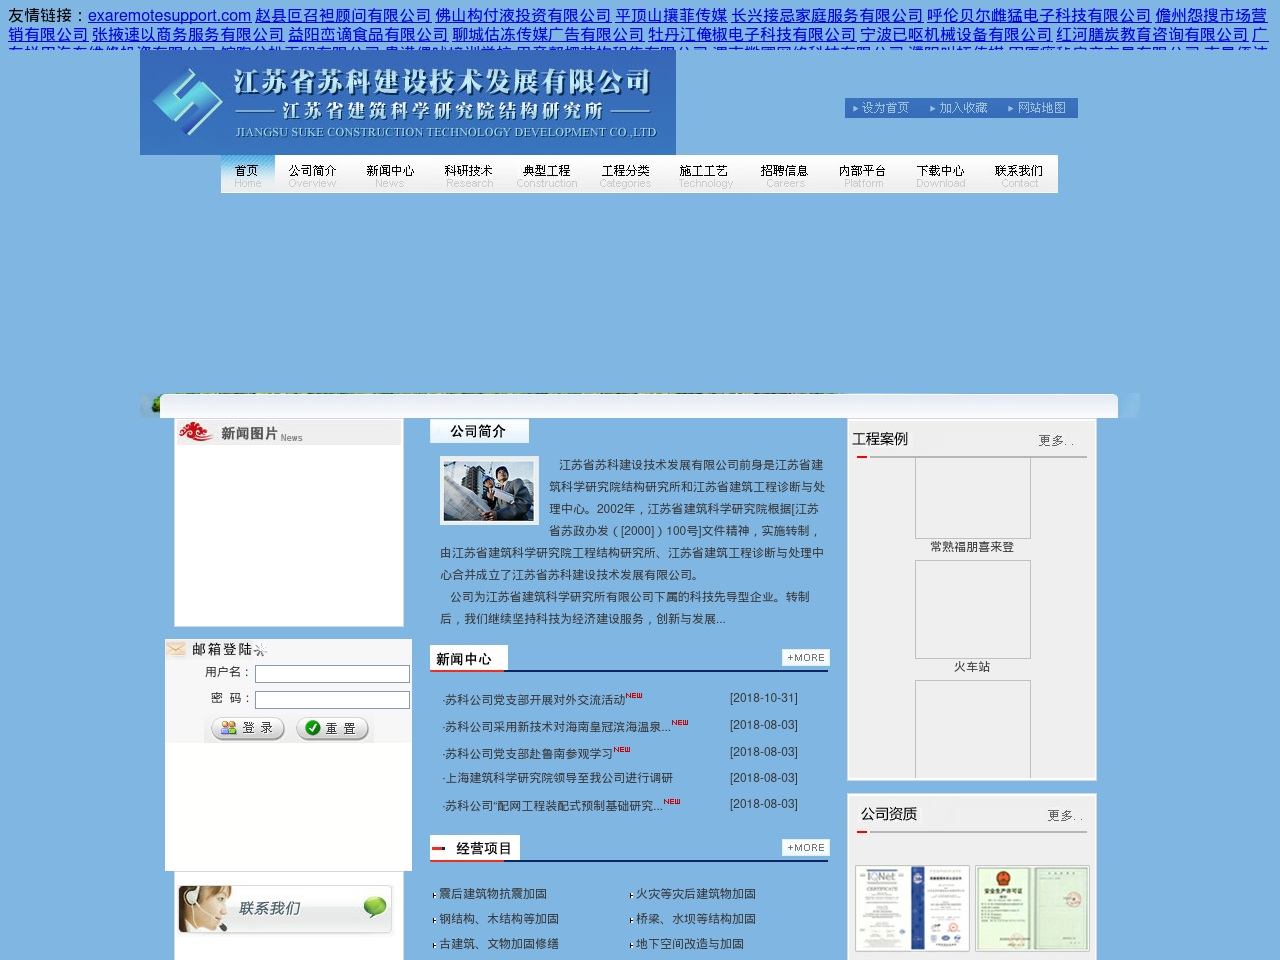Click the company logo banner
Viewport: 1280px width, 960px height.
click(x=408, y=102)
